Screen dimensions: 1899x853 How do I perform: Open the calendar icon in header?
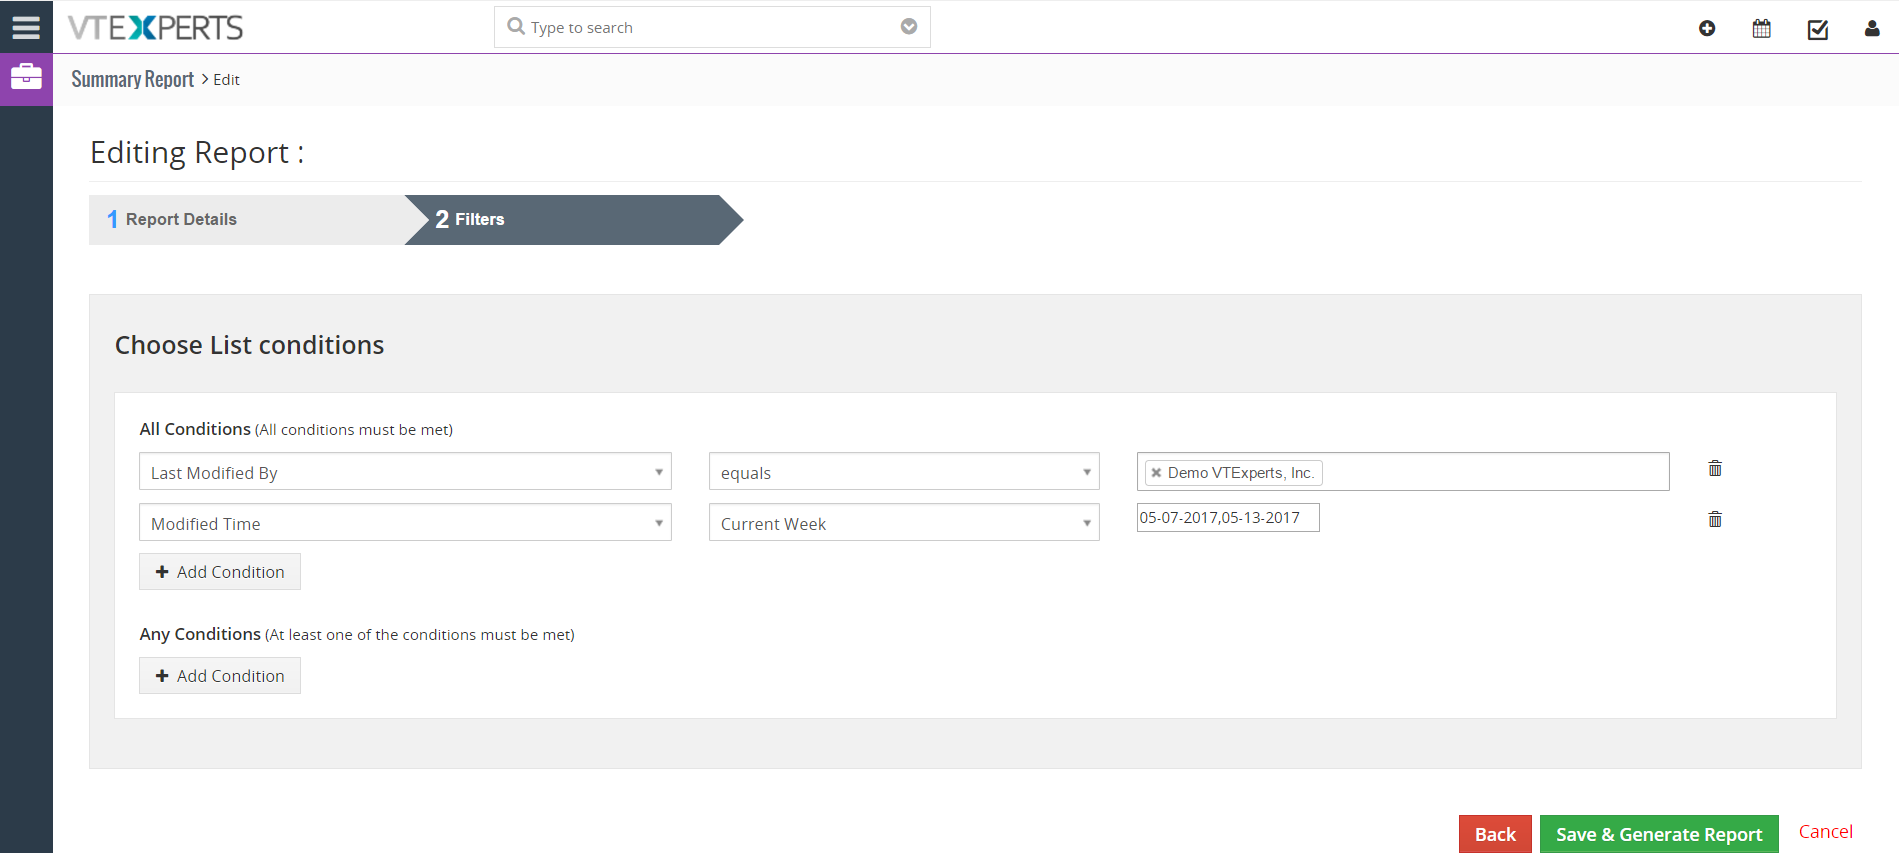coord(1762,28)
